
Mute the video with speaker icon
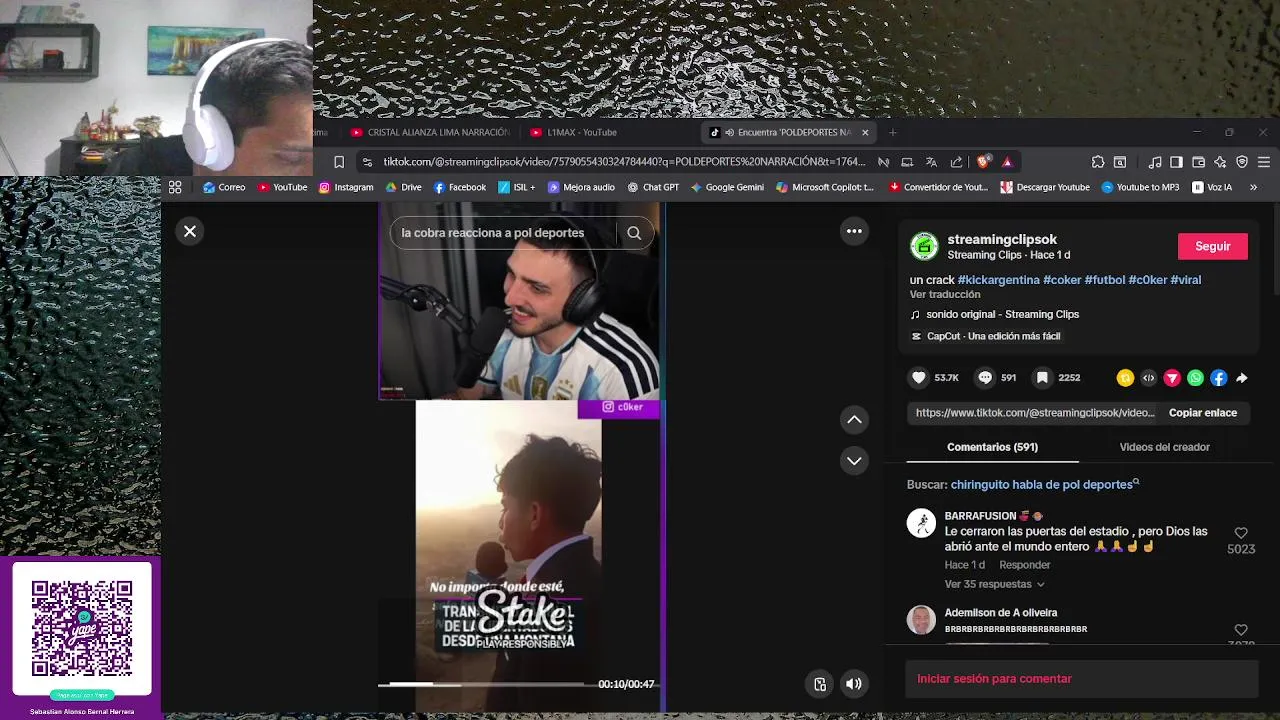tap(853, 684)
